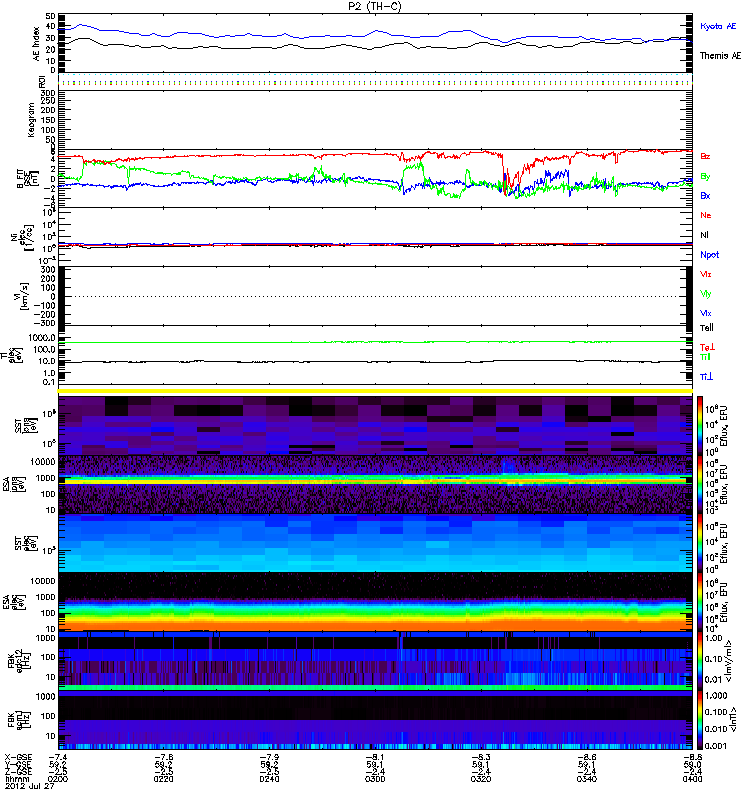Select the black Te parallel legend label
The height and width of the screenshot is (800, 750).
coord(707,328)
